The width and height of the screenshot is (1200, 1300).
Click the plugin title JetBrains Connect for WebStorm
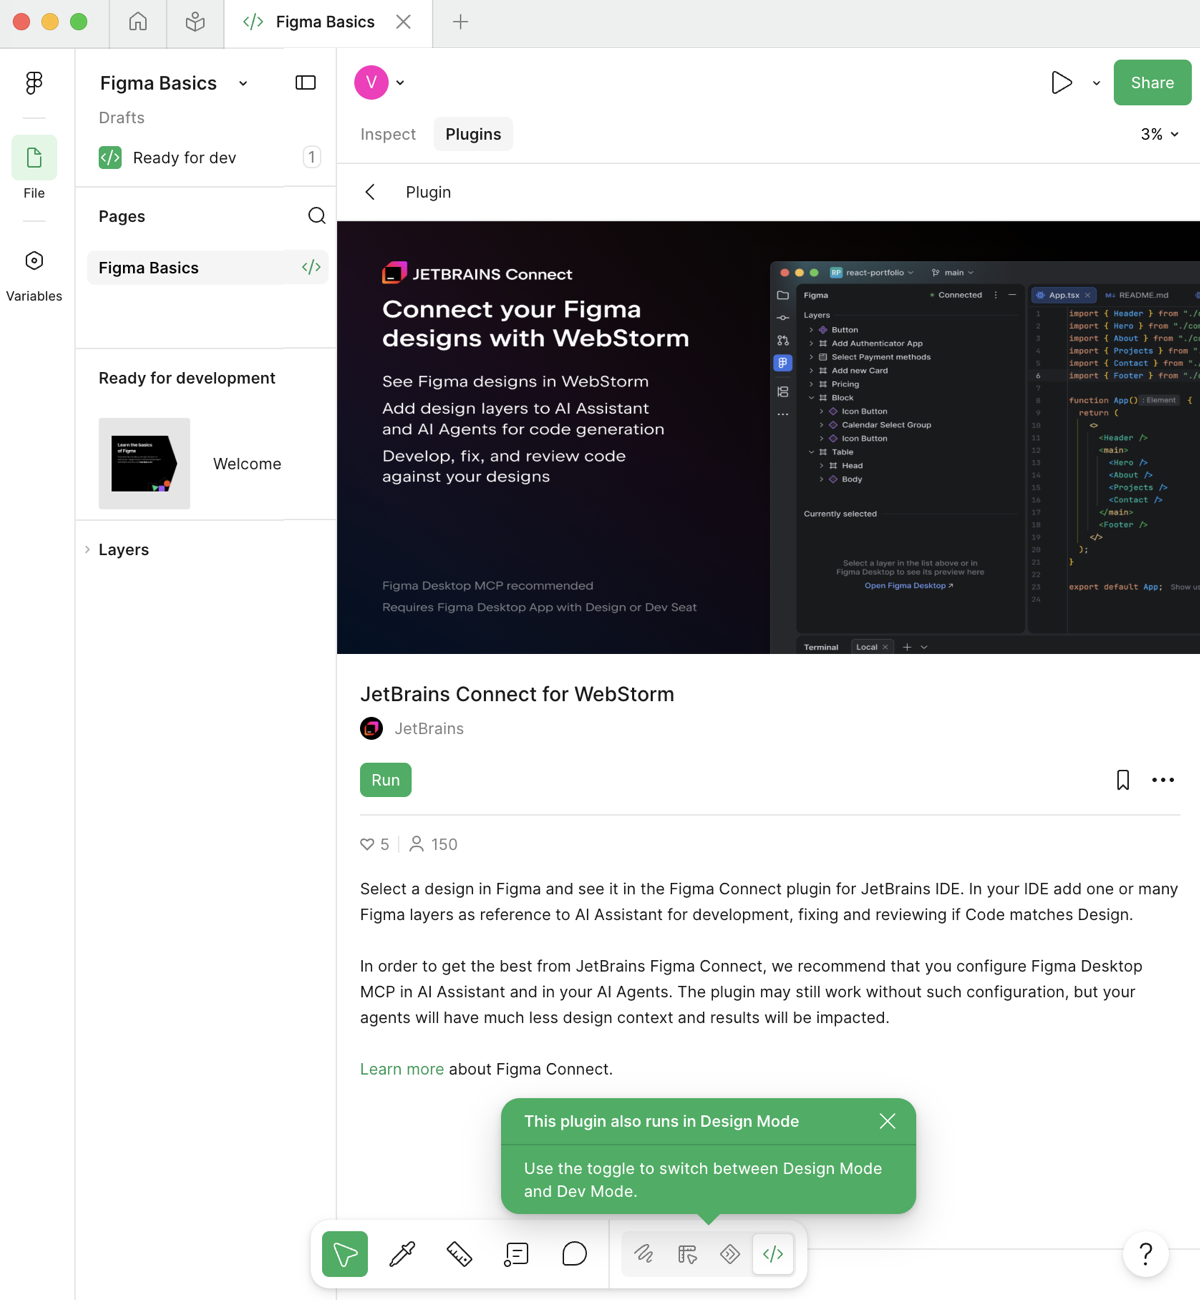pyautogui.click(x=517, y=694)
